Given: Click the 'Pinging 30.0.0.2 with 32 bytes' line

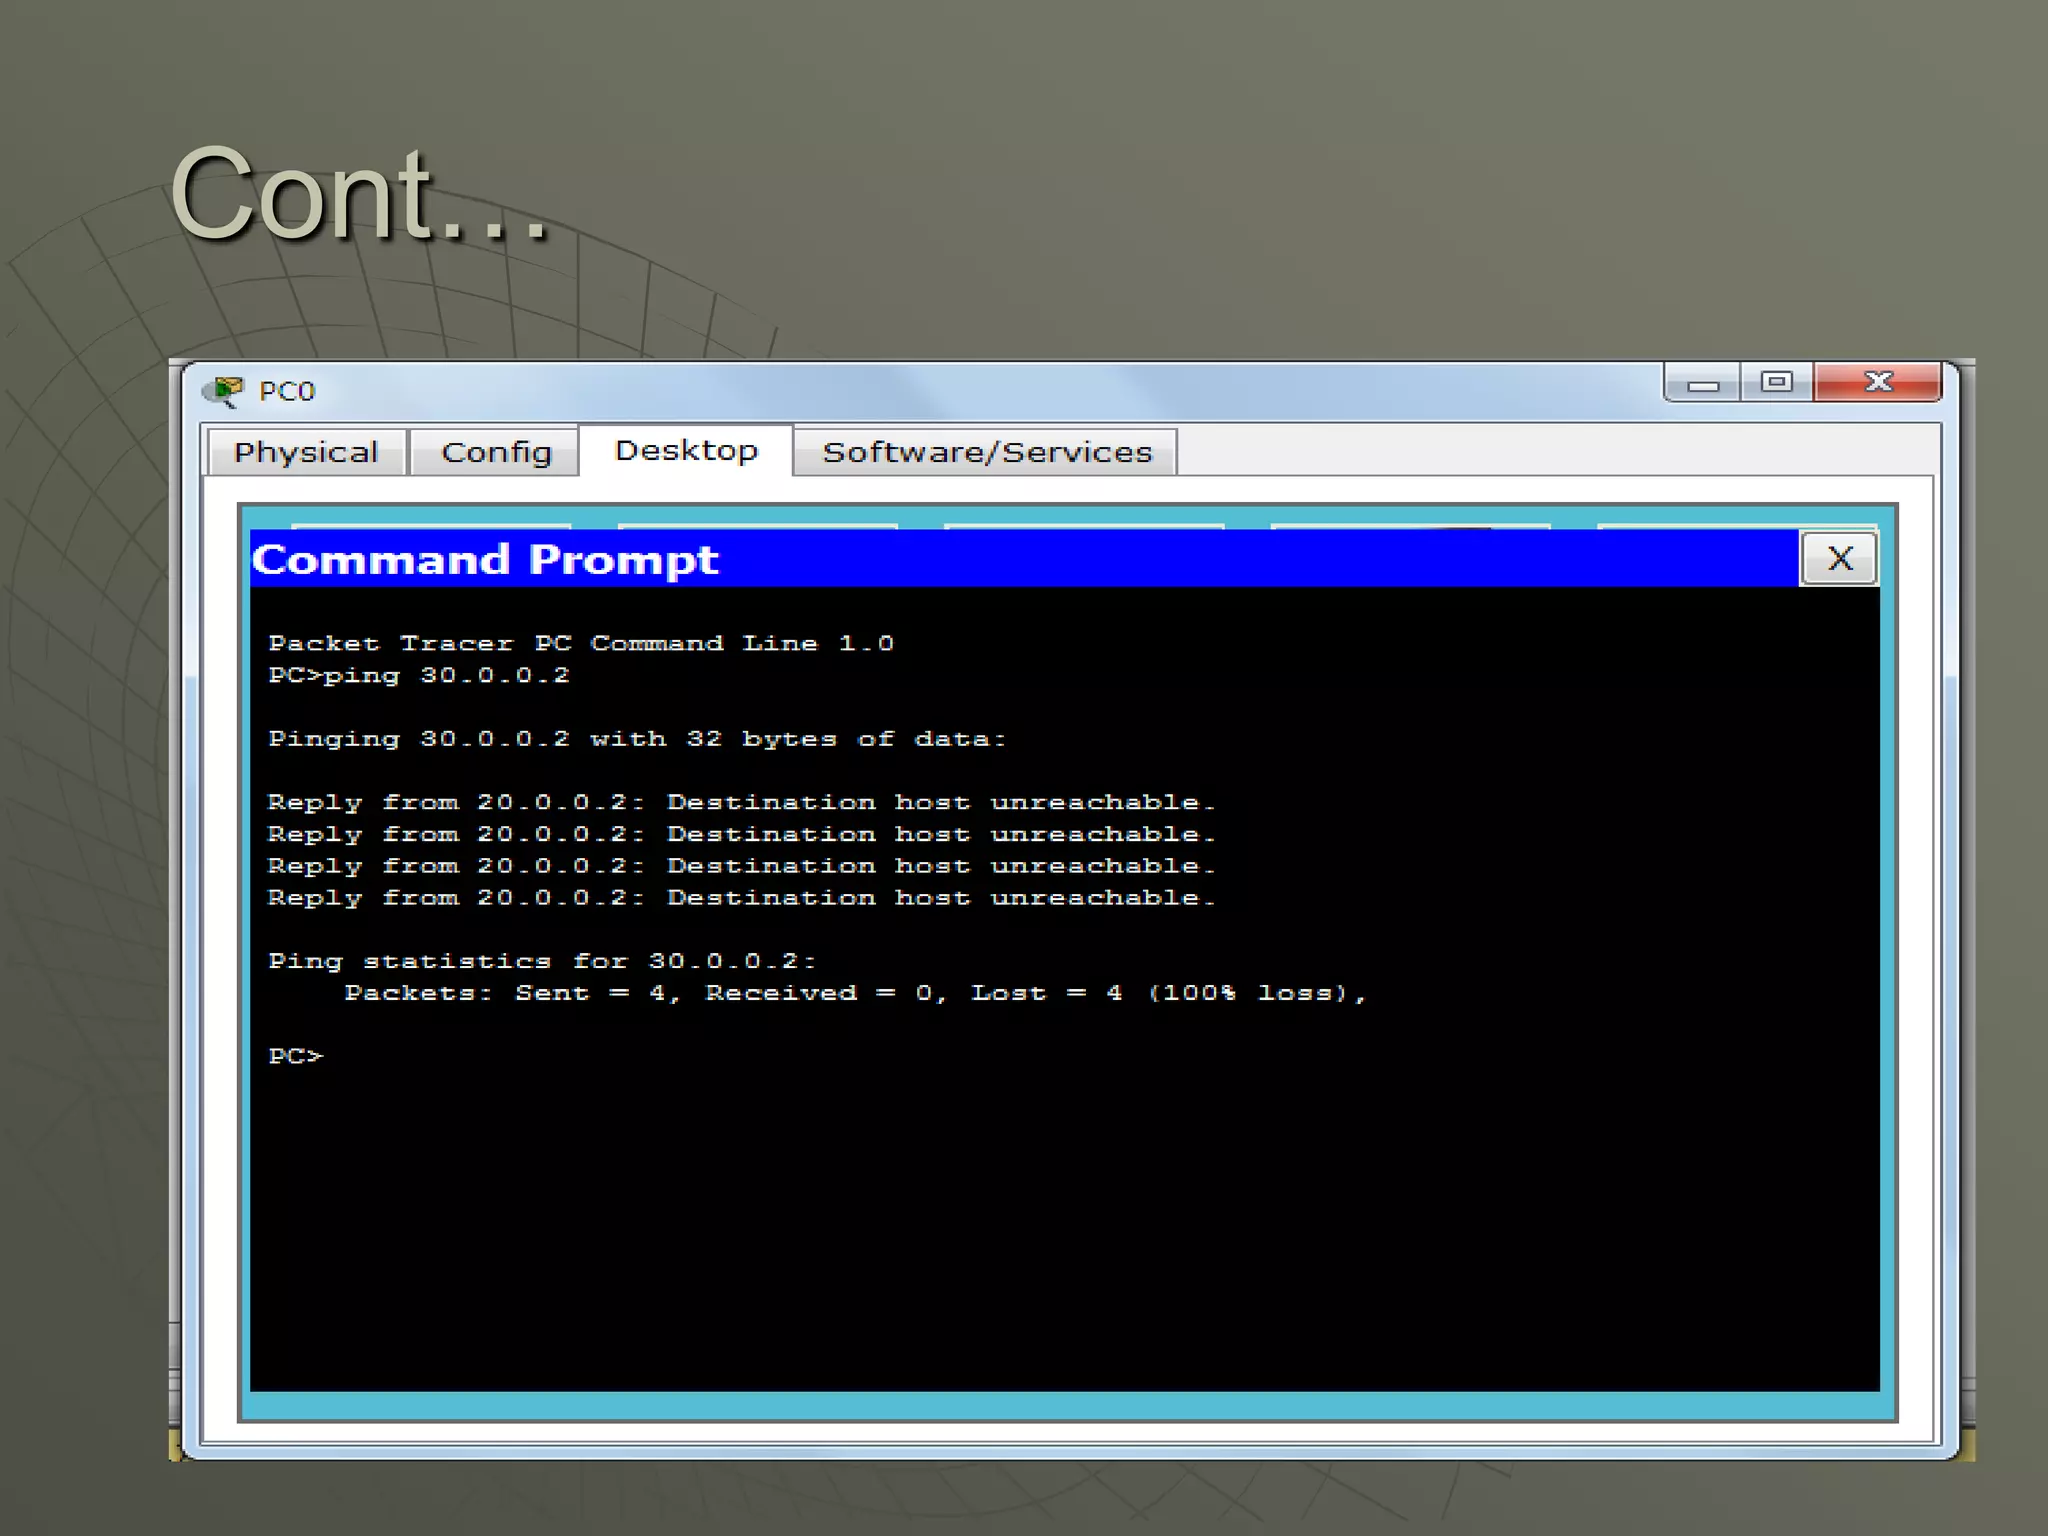Looking at the screenshot, I should [x=637, y=739].
